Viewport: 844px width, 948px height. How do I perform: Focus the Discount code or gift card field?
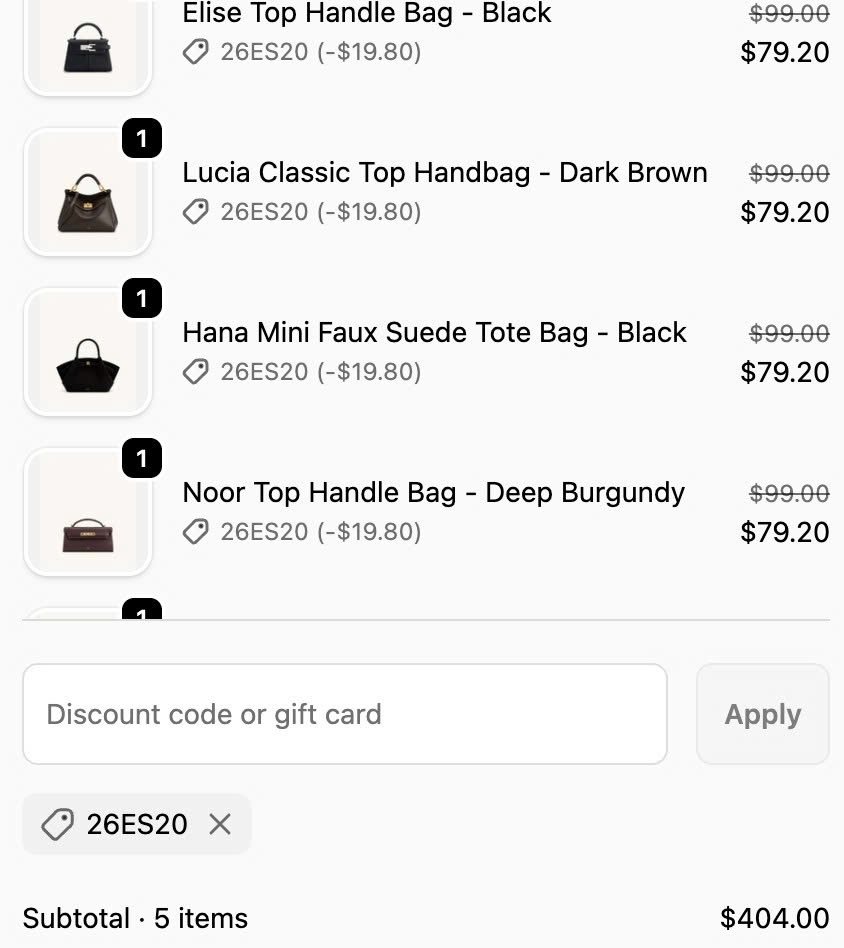tap(345, 714)
